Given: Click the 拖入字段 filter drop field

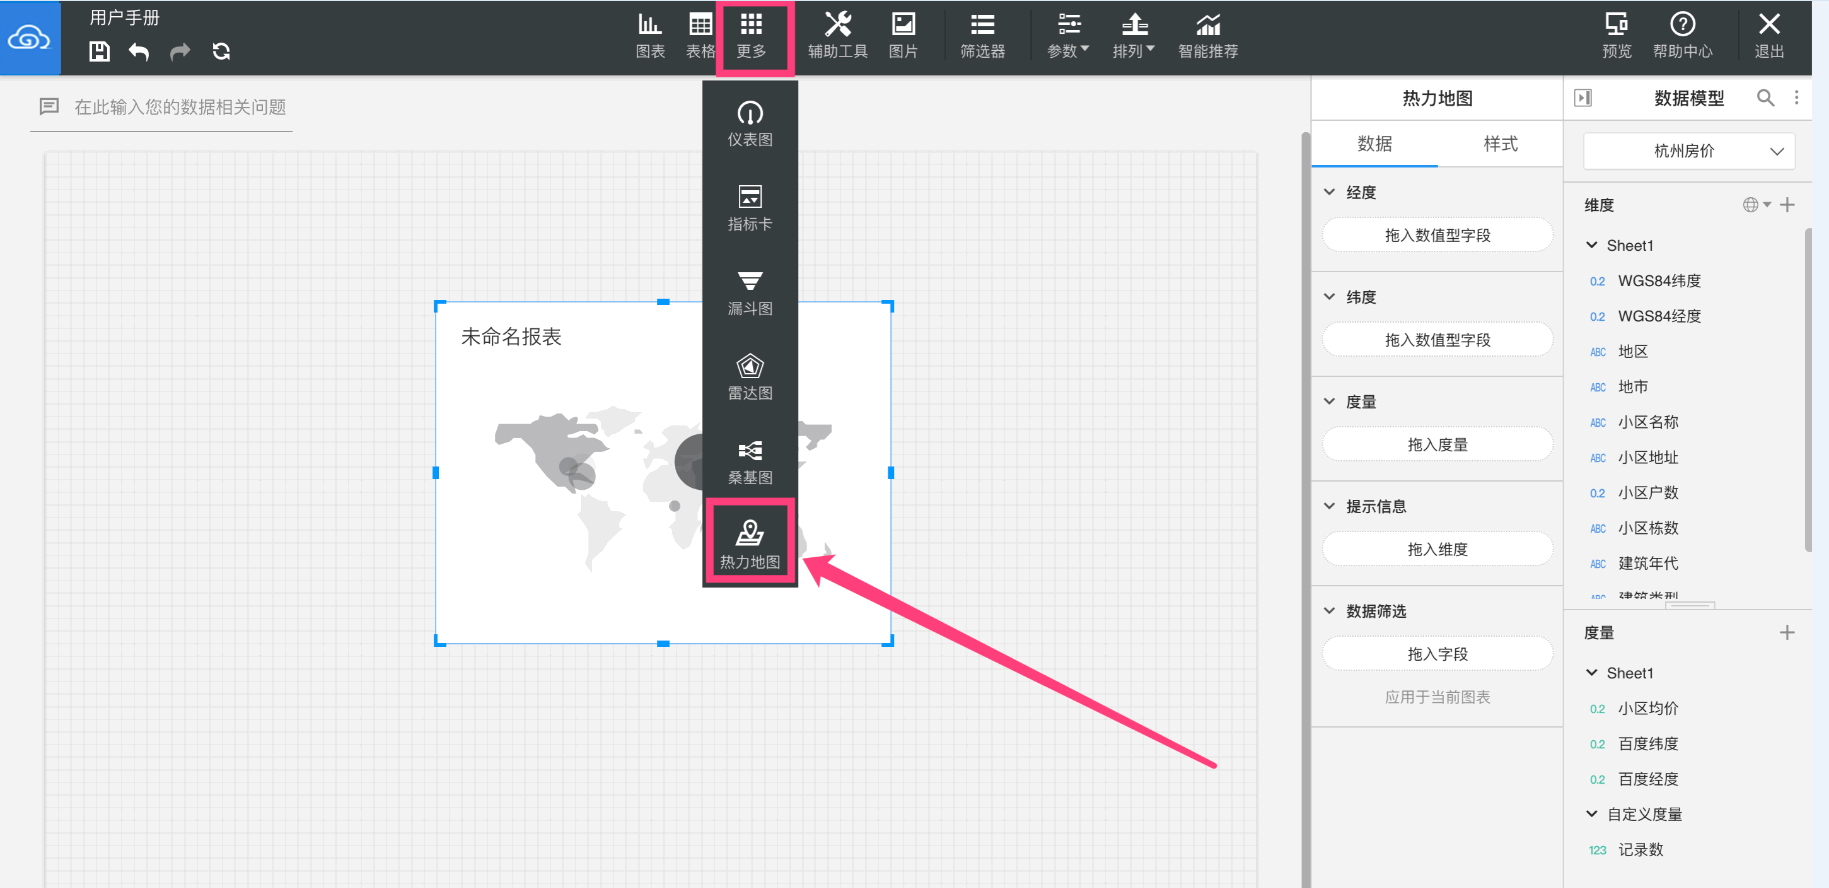Looking at the screenshot, I should (1438, 654).
